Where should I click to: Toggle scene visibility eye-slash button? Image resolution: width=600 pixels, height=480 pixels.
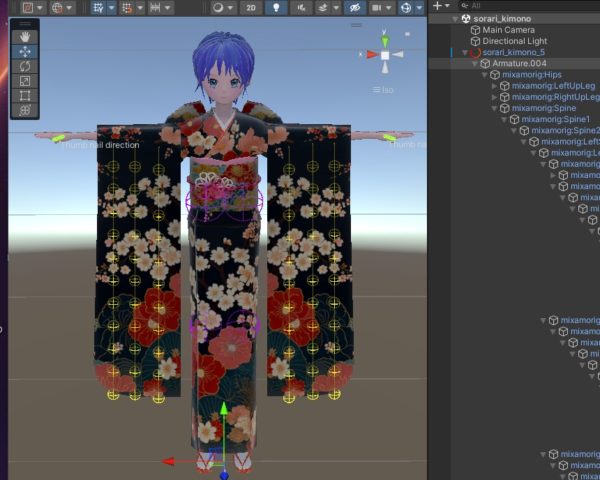click(x=352, y=7)
